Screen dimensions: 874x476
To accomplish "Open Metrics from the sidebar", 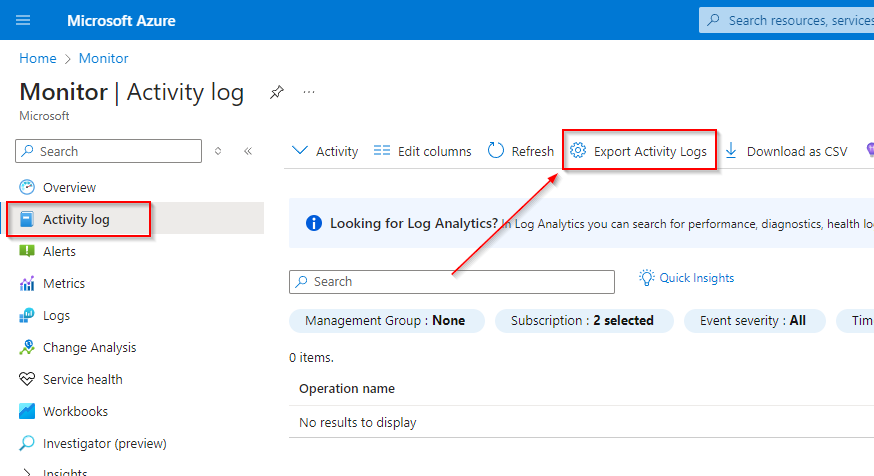I will pyautogui.click(x=63, y=283).
